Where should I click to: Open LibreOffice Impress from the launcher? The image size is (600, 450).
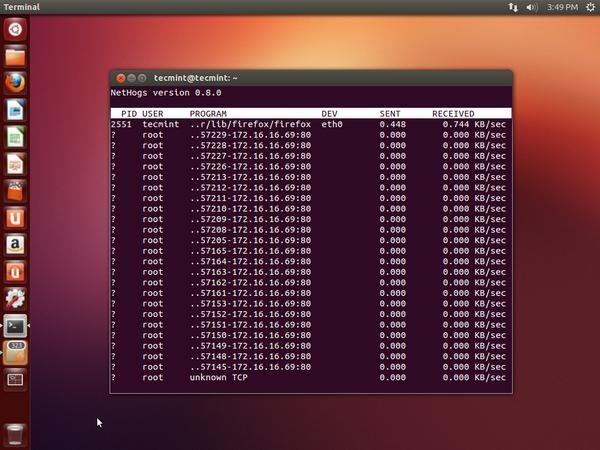click(x=15, y=164)
